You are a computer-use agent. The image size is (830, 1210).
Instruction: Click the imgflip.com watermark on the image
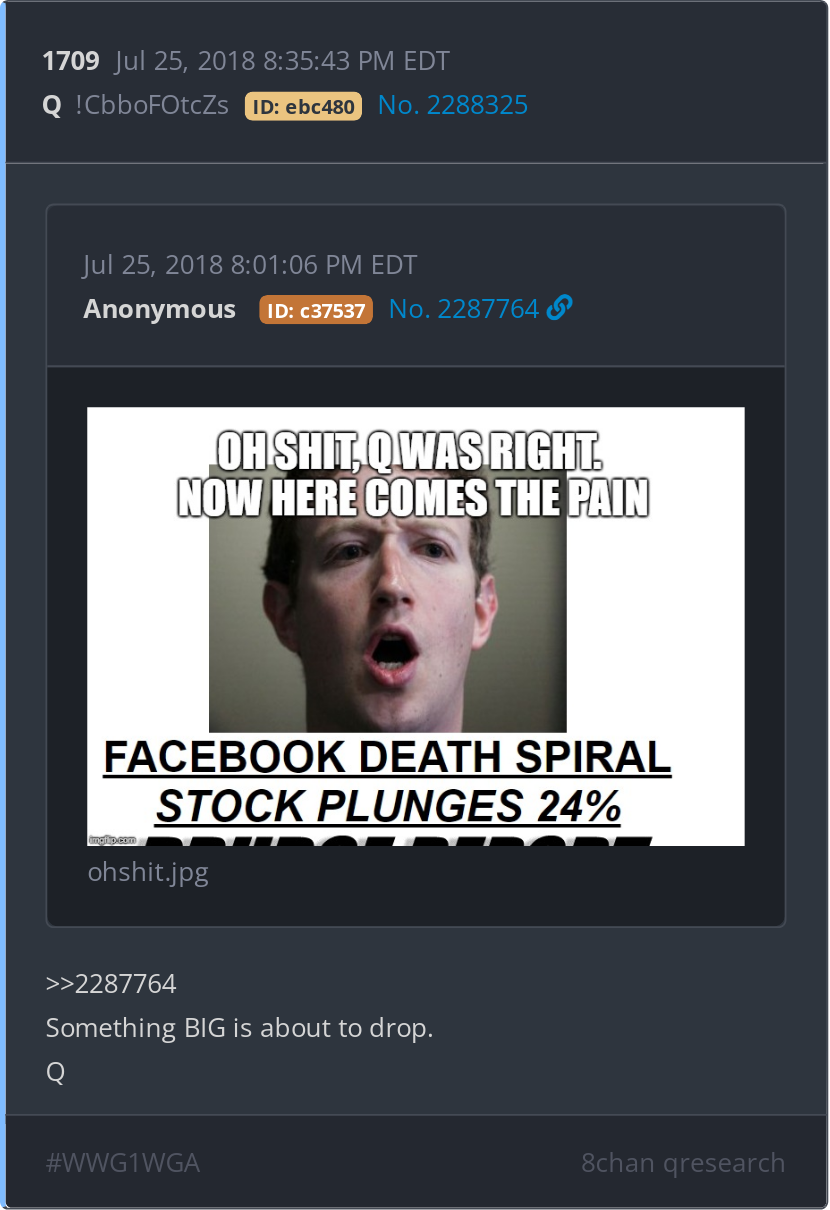112,839
